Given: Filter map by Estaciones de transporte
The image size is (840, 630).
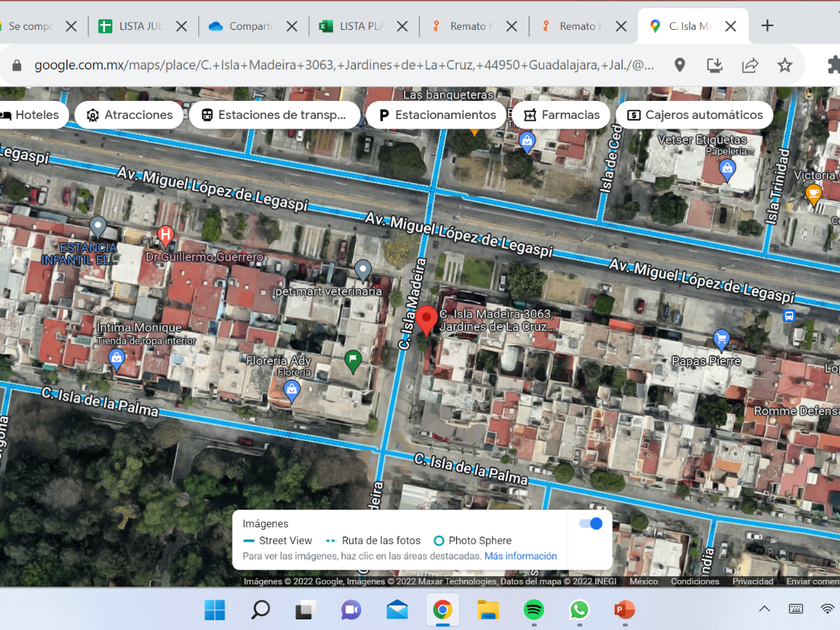Looking at the screenshot, I should pyautogui.click(x=274, y=115).
